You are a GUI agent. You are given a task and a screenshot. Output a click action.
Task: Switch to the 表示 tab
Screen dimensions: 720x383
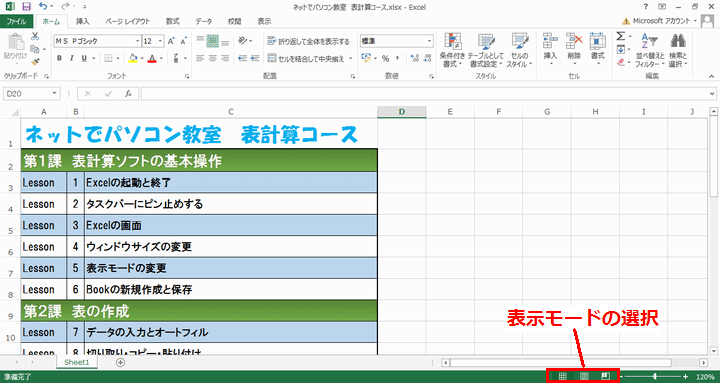coord(264,21)
